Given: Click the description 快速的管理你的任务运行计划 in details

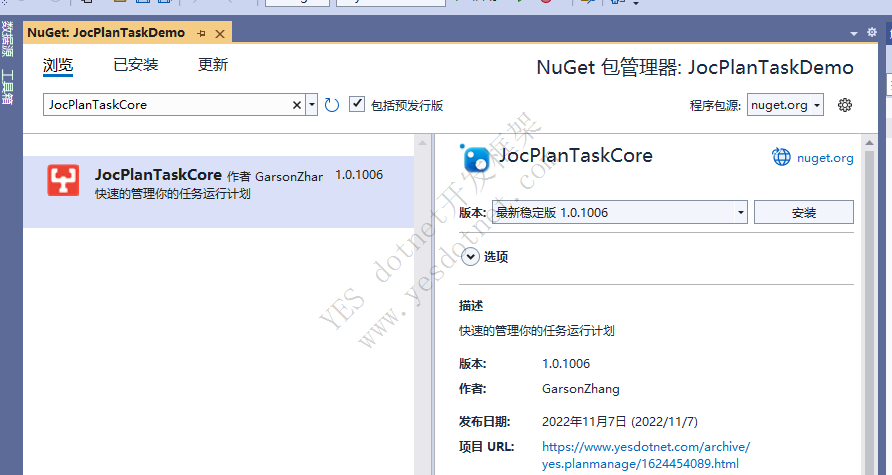Looking at the screenshot, I should [536, 331].
